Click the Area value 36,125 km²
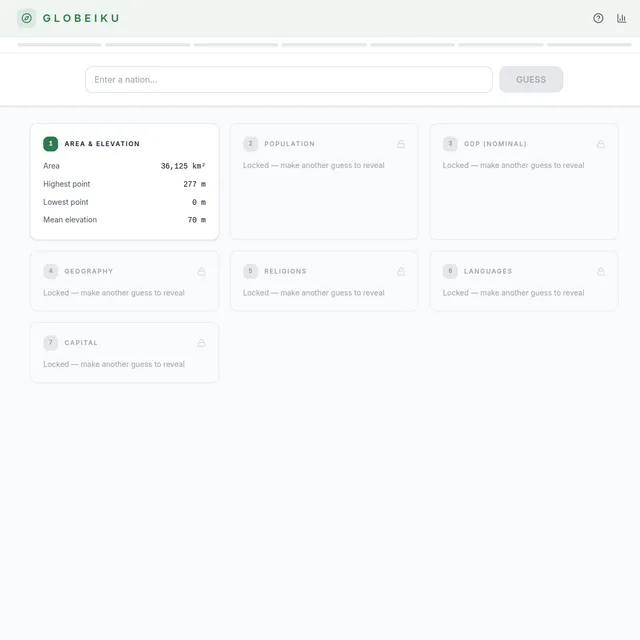The height and width of the screenshot is (640, 640). click(x=183, y=166)
